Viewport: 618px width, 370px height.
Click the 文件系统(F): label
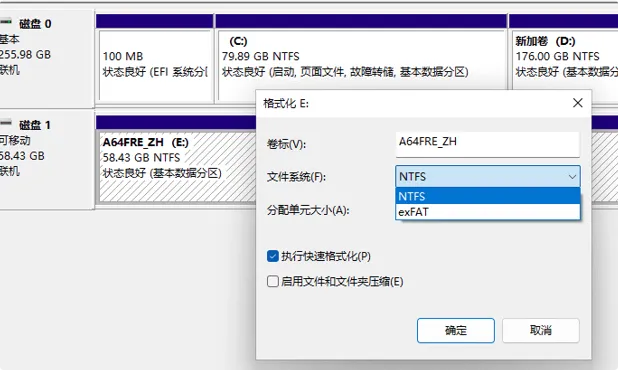(296, 177)
